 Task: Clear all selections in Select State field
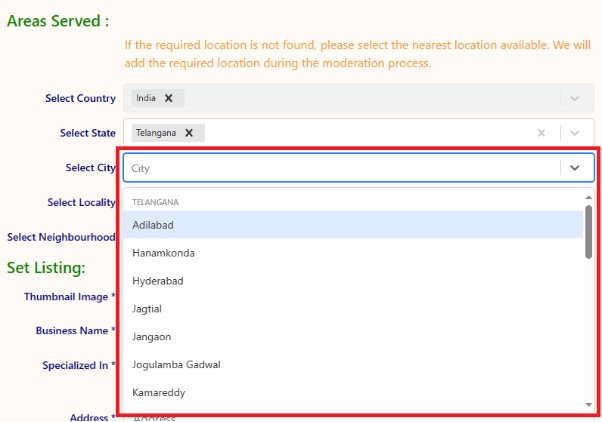[541, 133]
